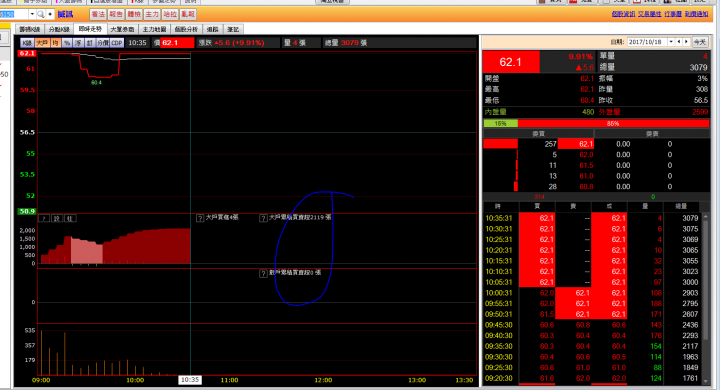Click the 今天 button
This screenshot has width=720, height=390.
[699, 42]
